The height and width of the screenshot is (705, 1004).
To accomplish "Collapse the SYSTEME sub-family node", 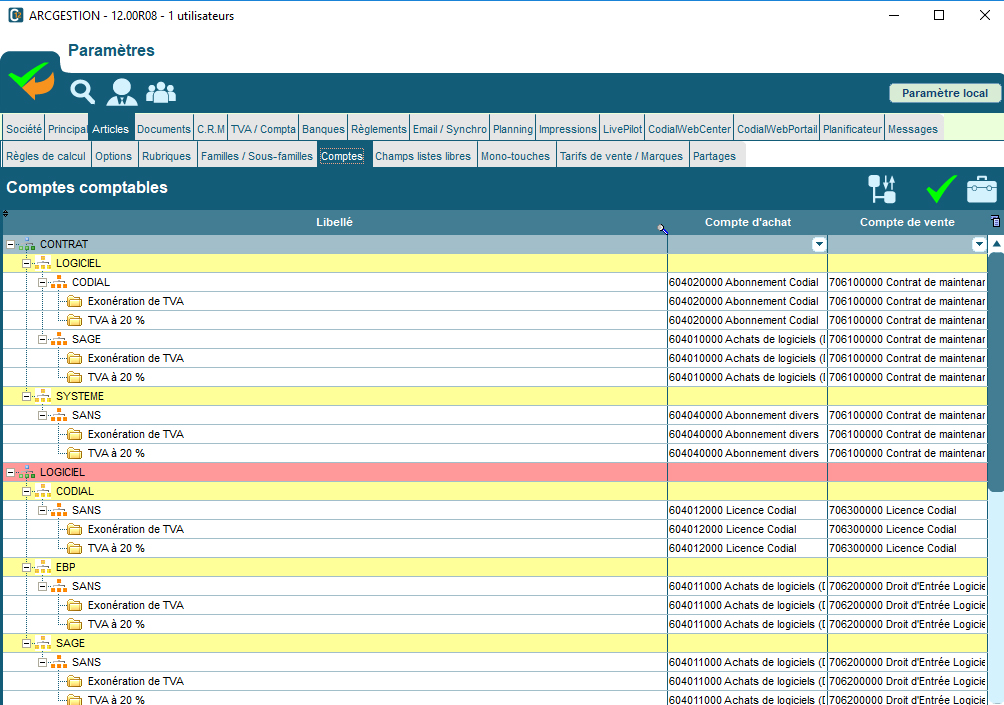I will [27, 397].
